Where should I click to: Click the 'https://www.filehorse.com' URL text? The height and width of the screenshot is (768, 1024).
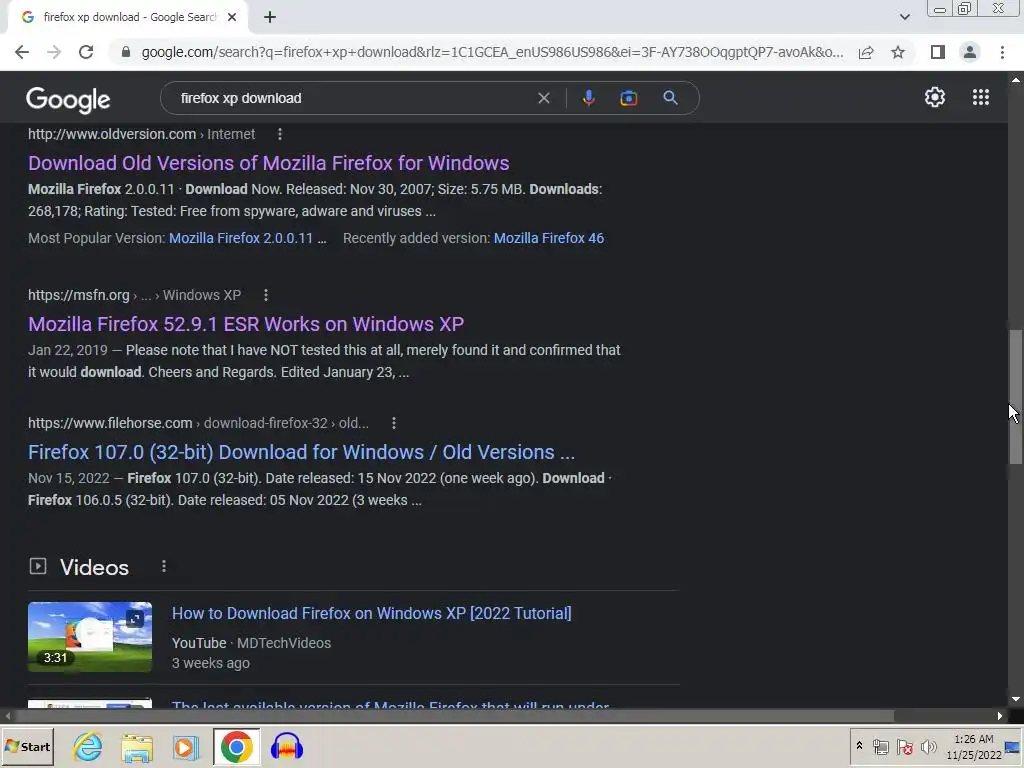[110, 423]
